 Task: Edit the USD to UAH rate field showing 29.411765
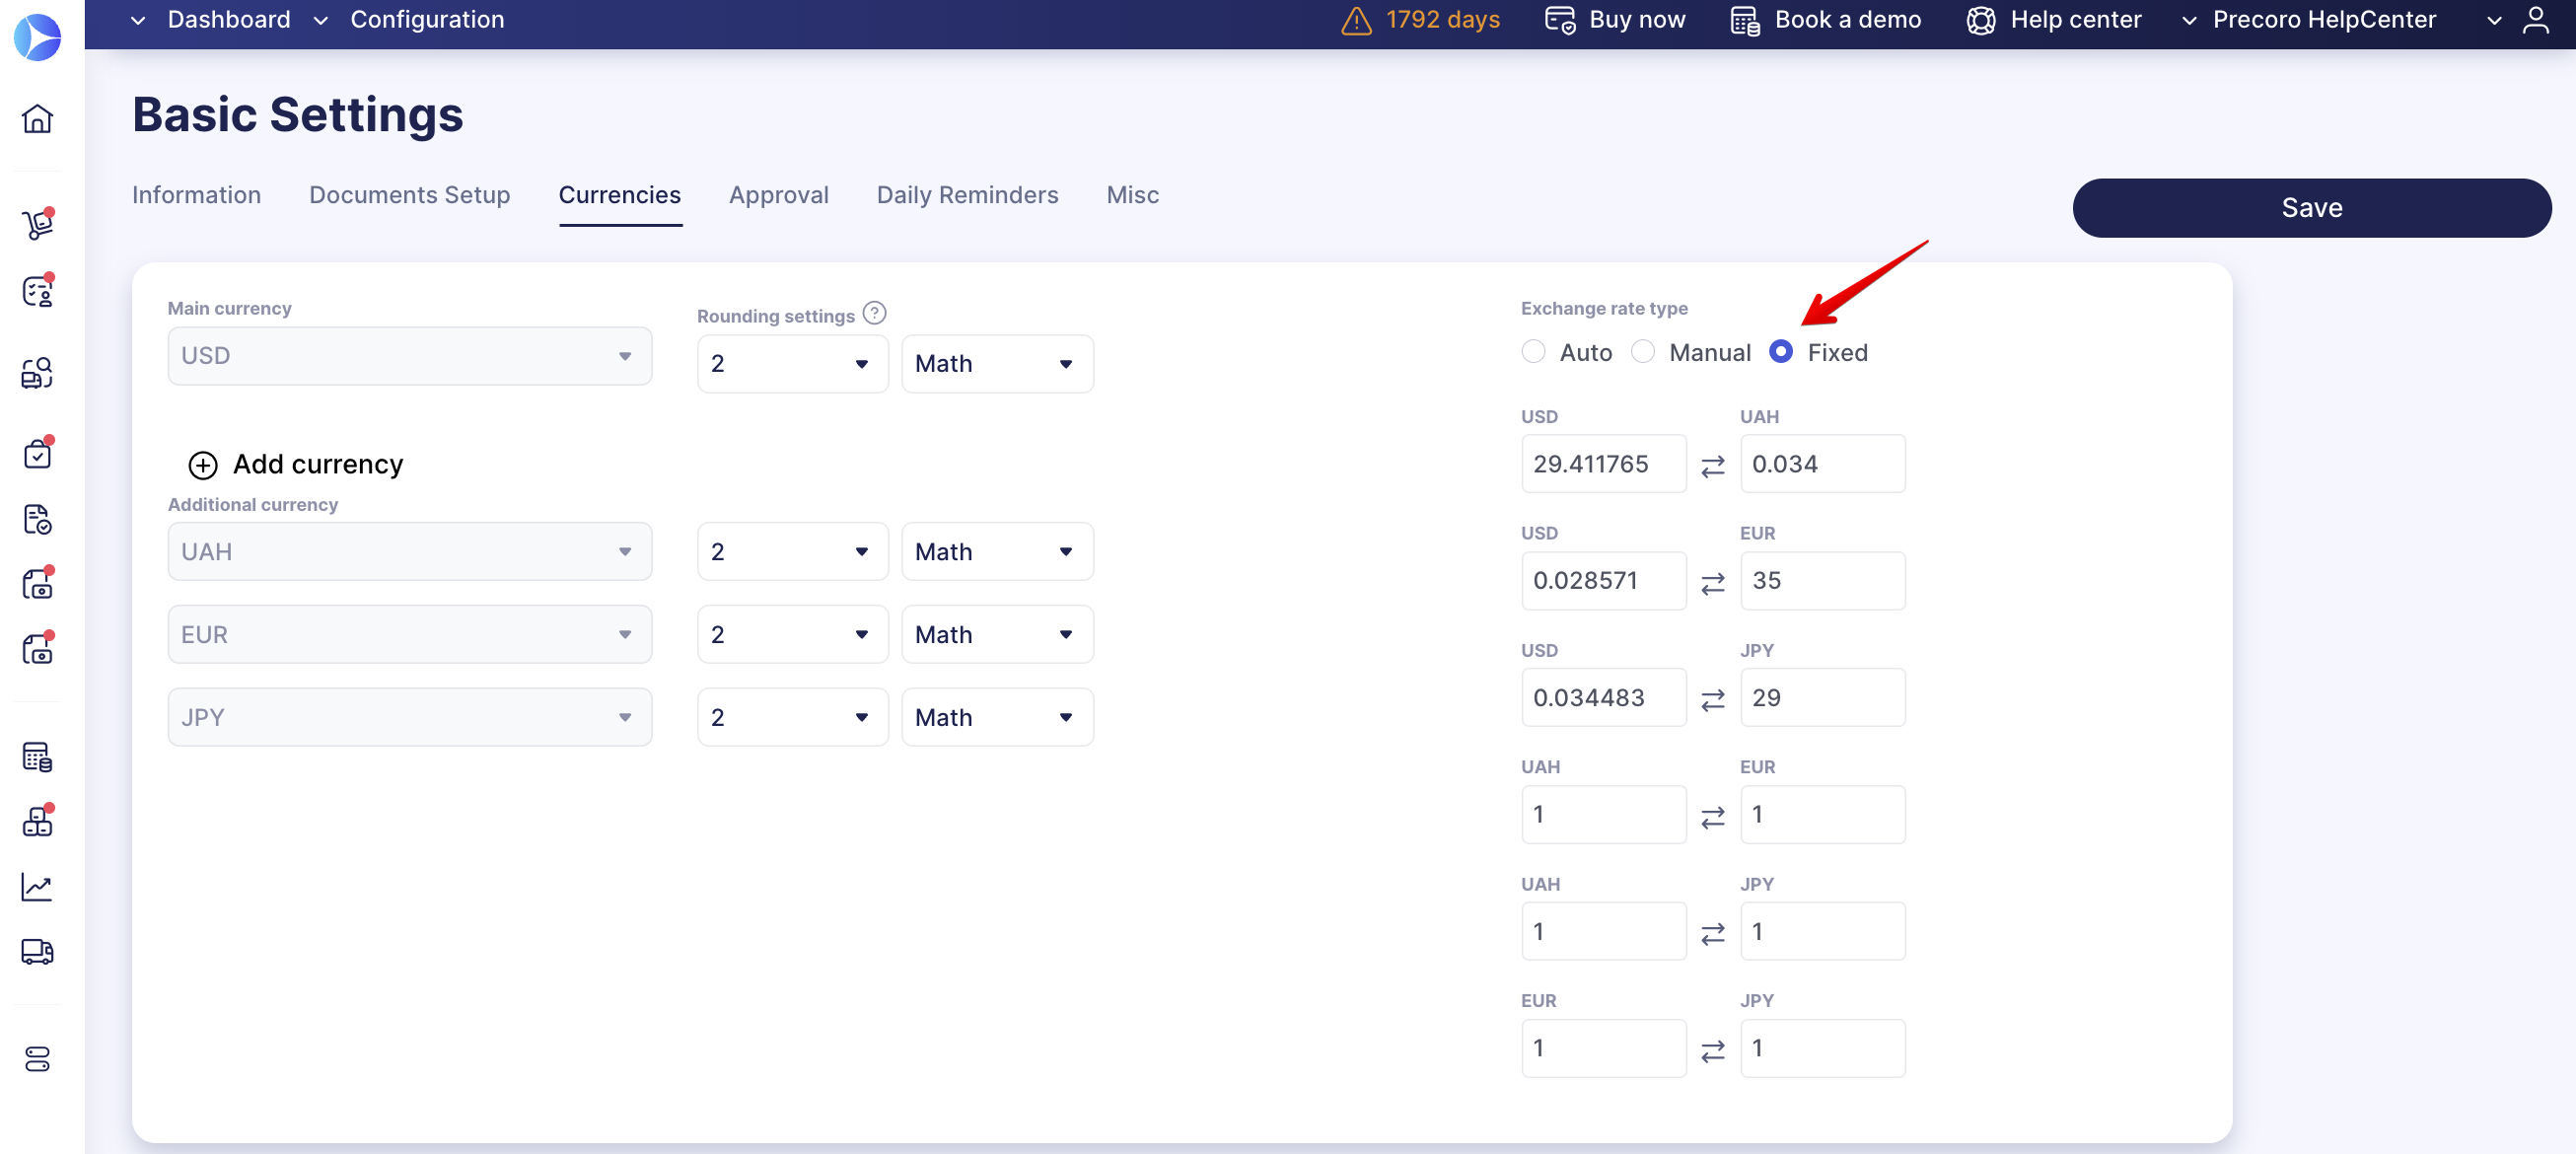[1602, 463]
